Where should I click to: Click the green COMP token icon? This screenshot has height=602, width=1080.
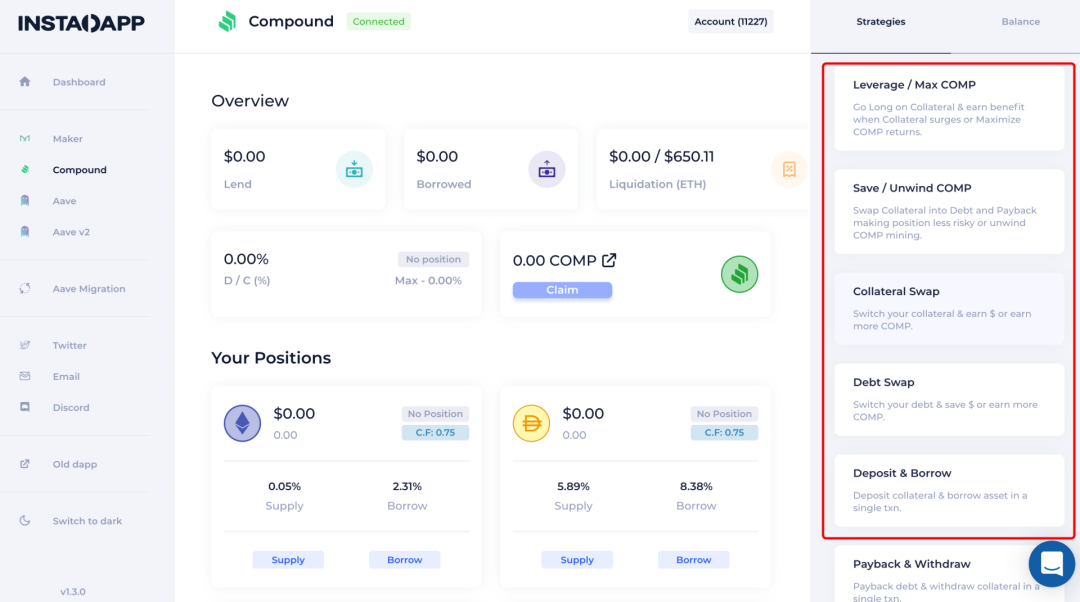coord(739,274)
